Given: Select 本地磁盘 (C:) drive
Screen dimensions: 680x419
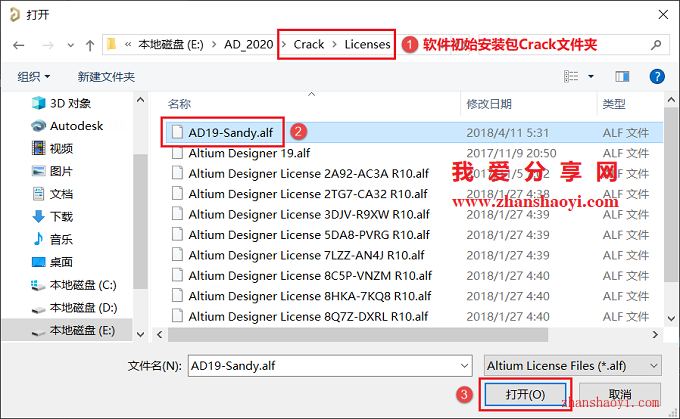Looking at the screenshot, I should click(74, 285).
